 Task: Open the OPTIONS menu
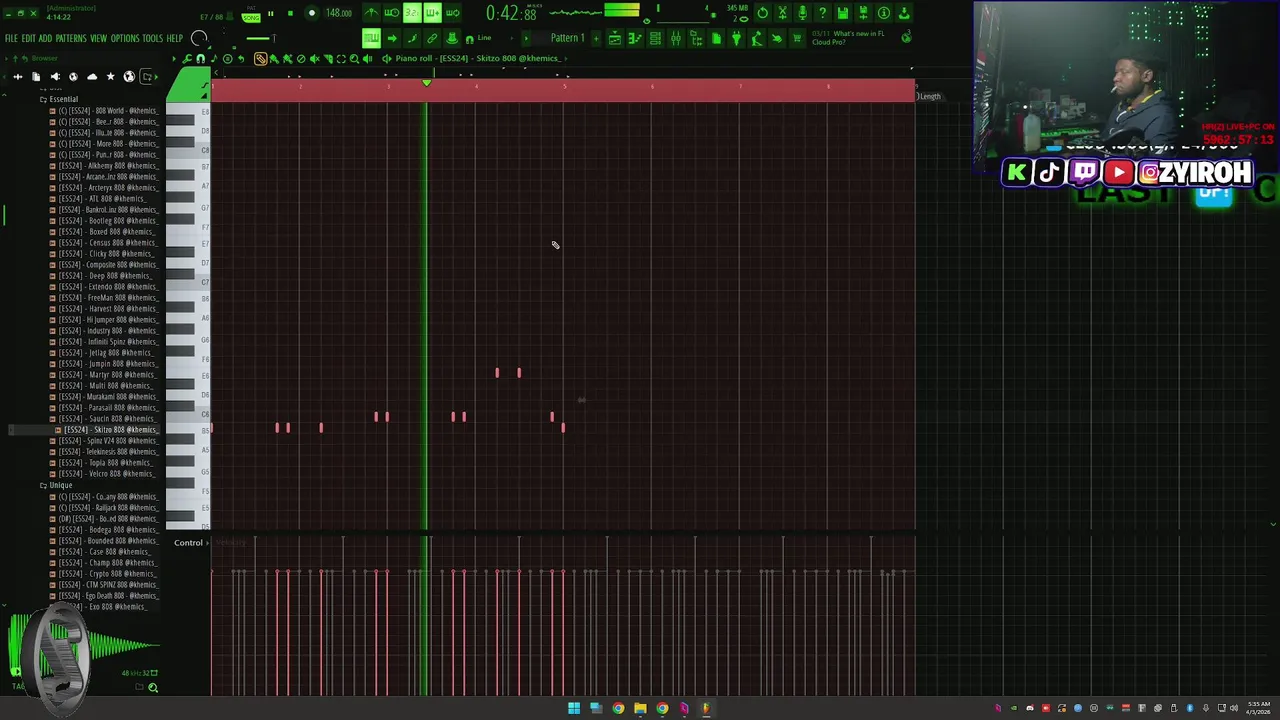click(x=125, y=39)
